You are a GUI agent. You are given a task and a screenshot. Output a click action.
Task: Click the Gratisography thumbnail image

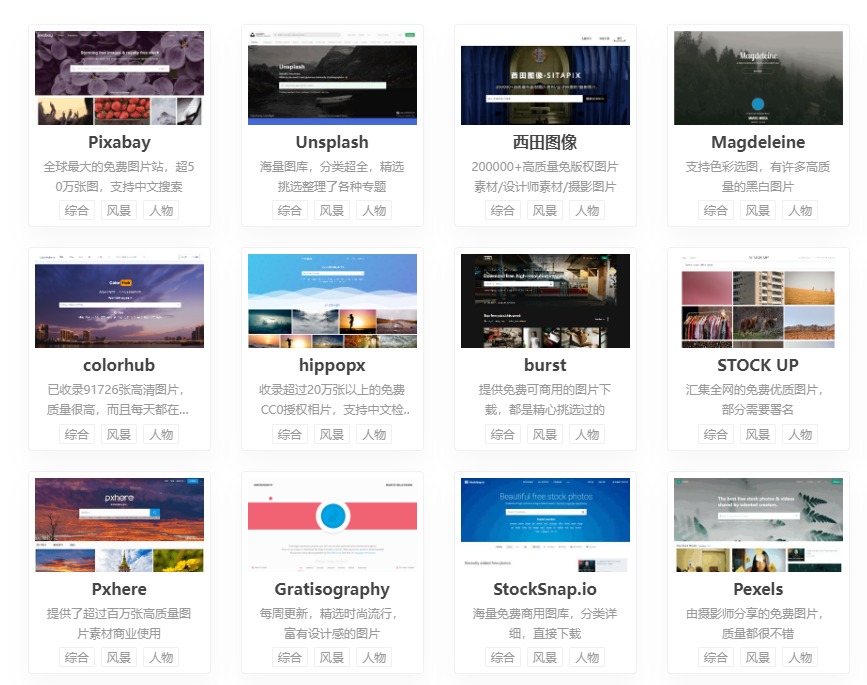point(332,524)
